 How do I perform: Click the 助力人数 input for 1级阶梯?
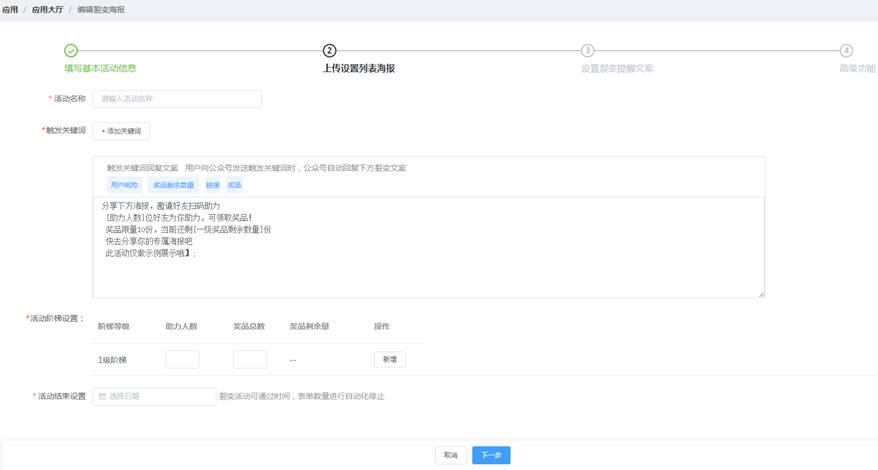point(183,360)
